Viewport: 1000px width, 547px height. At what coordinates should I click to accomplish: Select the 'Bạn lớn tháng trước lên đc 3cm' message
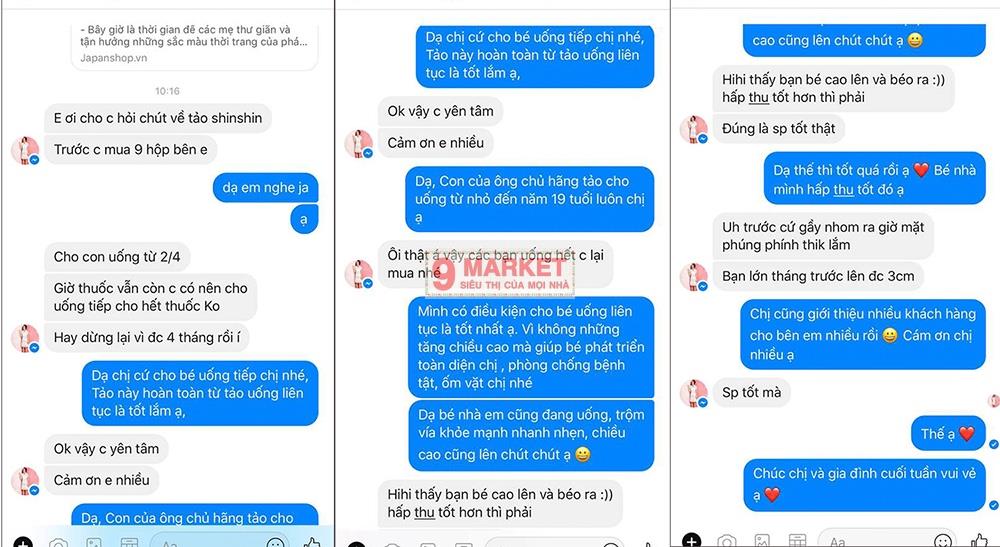click(818, 277)
